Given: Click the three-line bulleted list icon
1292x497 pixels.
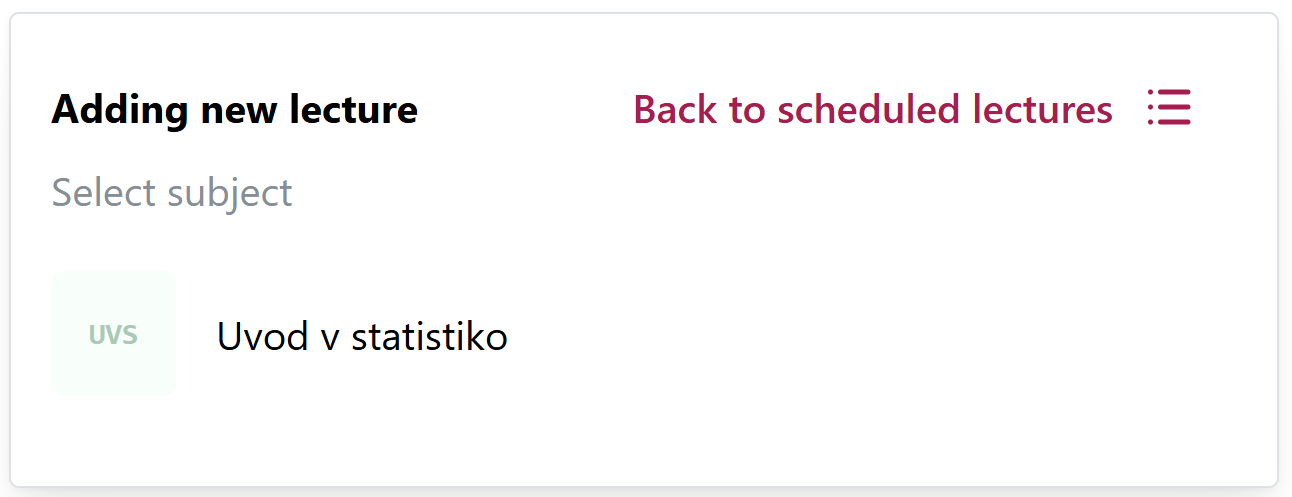Looking at the screenshot, I should tap(1169, 107).
